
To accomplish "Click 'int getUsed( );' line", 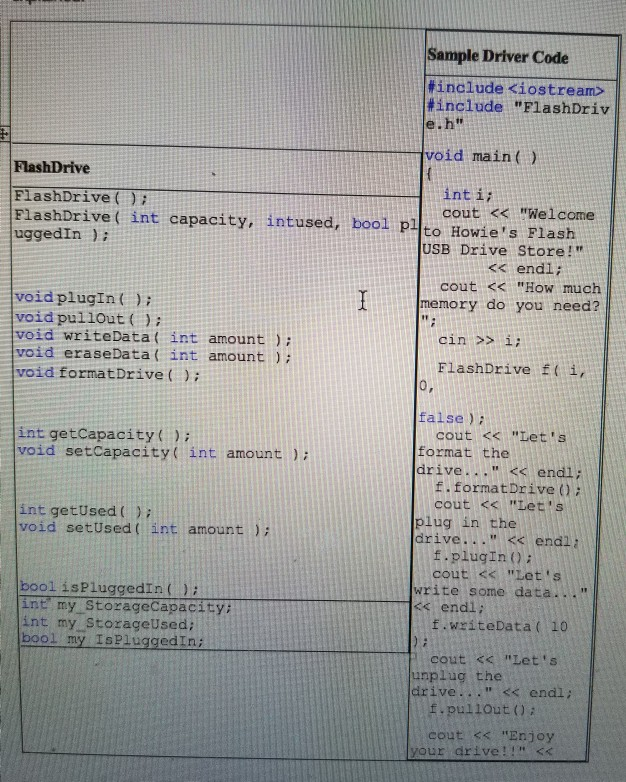I will click(x=85, y=511).
